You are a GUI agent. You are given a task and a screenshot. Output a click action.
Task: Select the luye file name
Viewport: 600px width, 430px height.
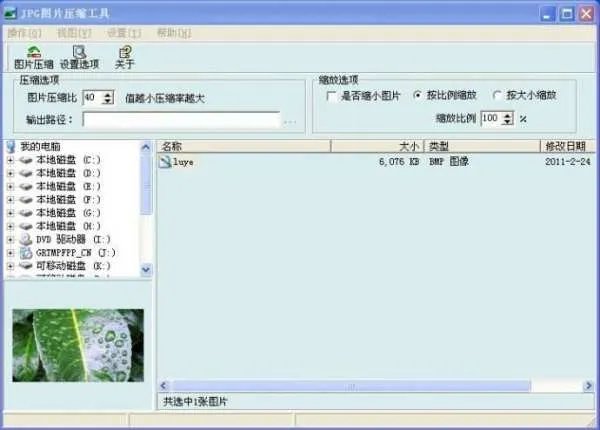183,162
